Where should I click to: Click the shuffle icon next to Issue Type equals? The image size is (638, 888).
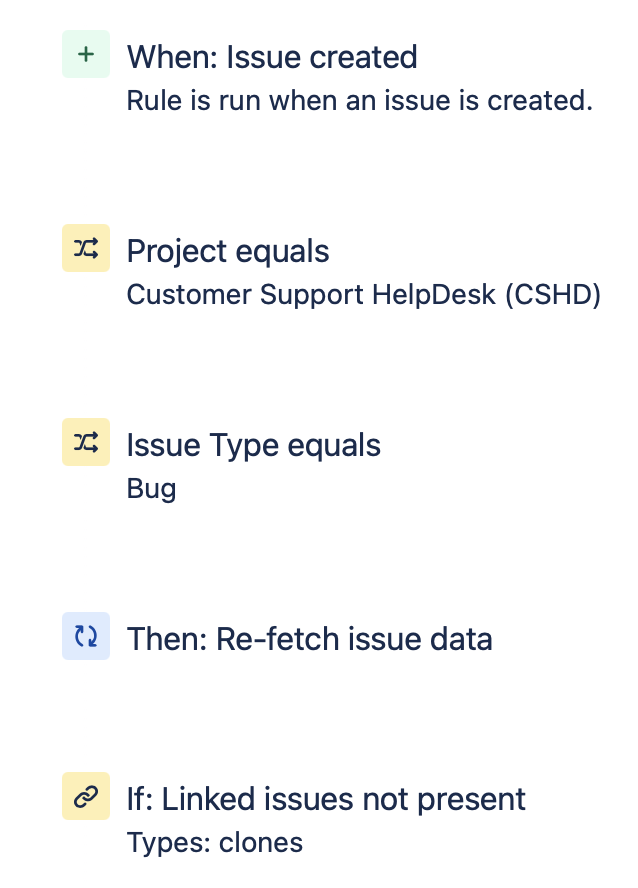coord(85,441)
